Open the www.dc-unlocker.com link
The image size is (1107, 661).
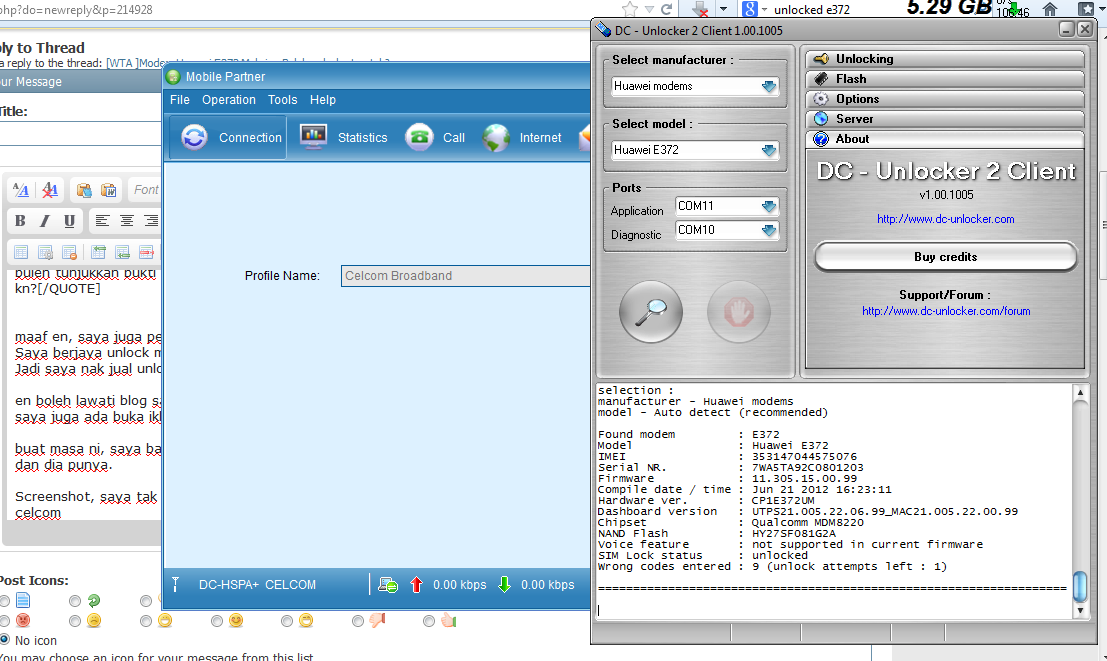point(945,219)
